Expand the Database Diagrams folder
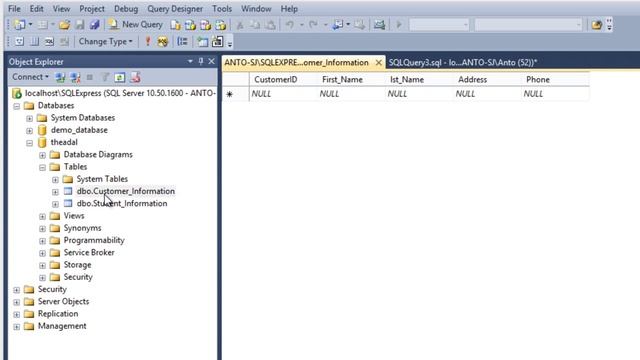 [42, 155]
